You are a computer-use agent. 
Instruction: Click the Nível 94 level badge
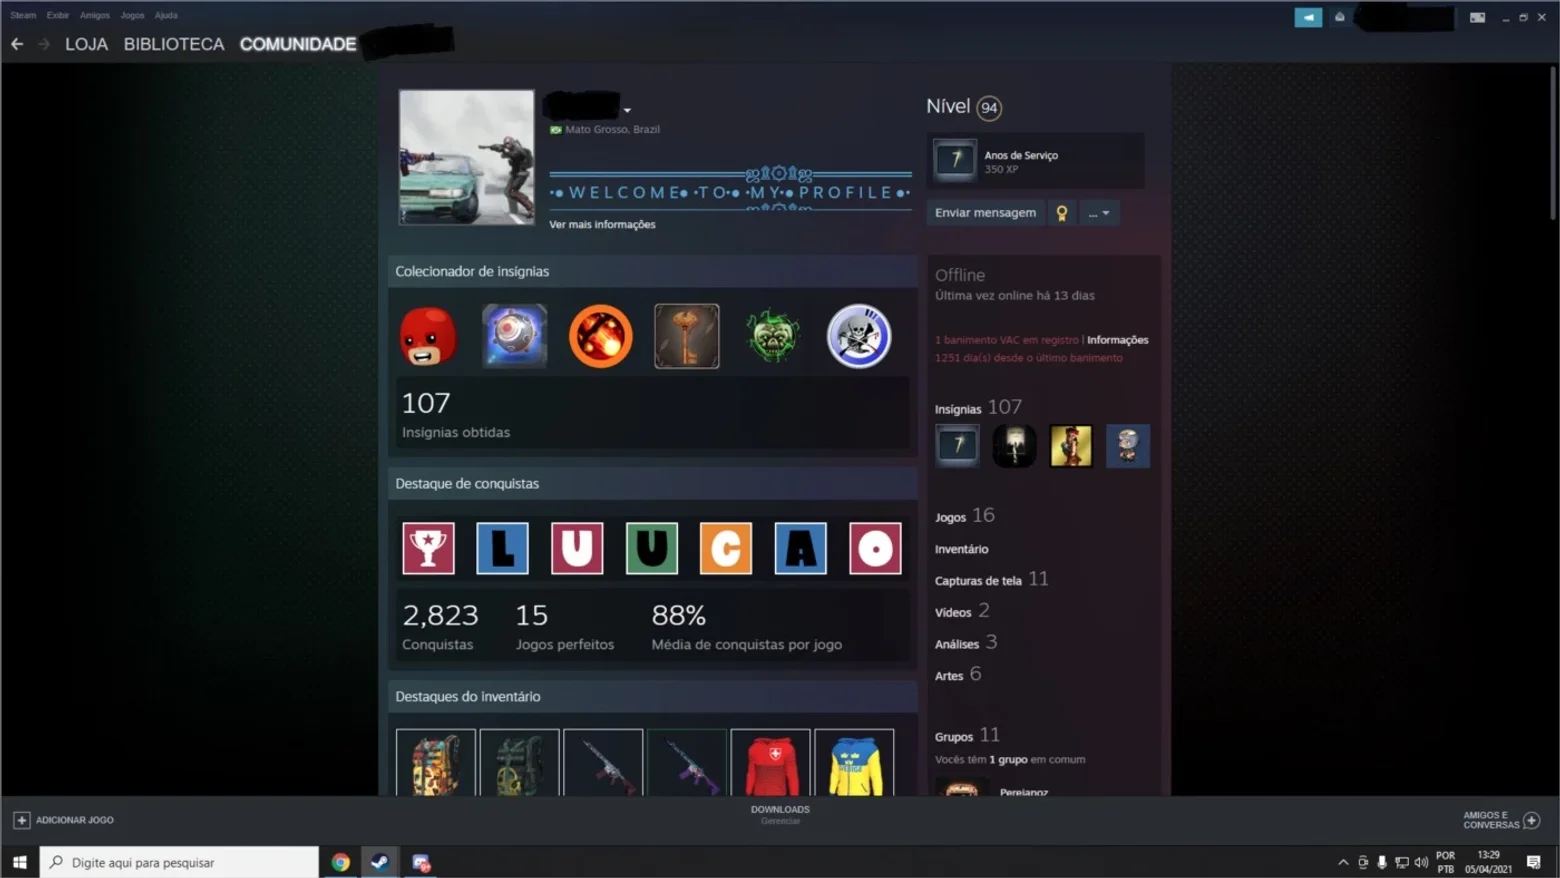pos(989,108)
